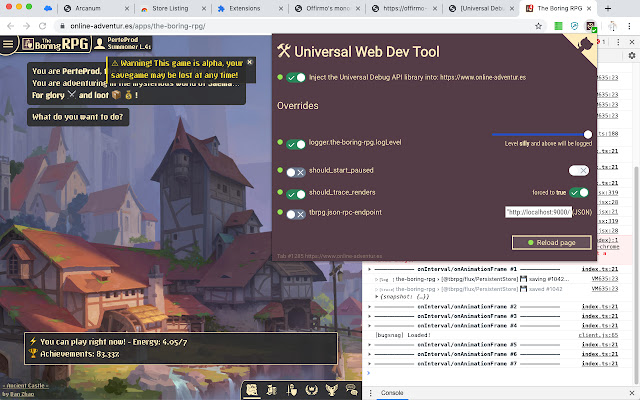Click the Reload page button

(551, 242)
